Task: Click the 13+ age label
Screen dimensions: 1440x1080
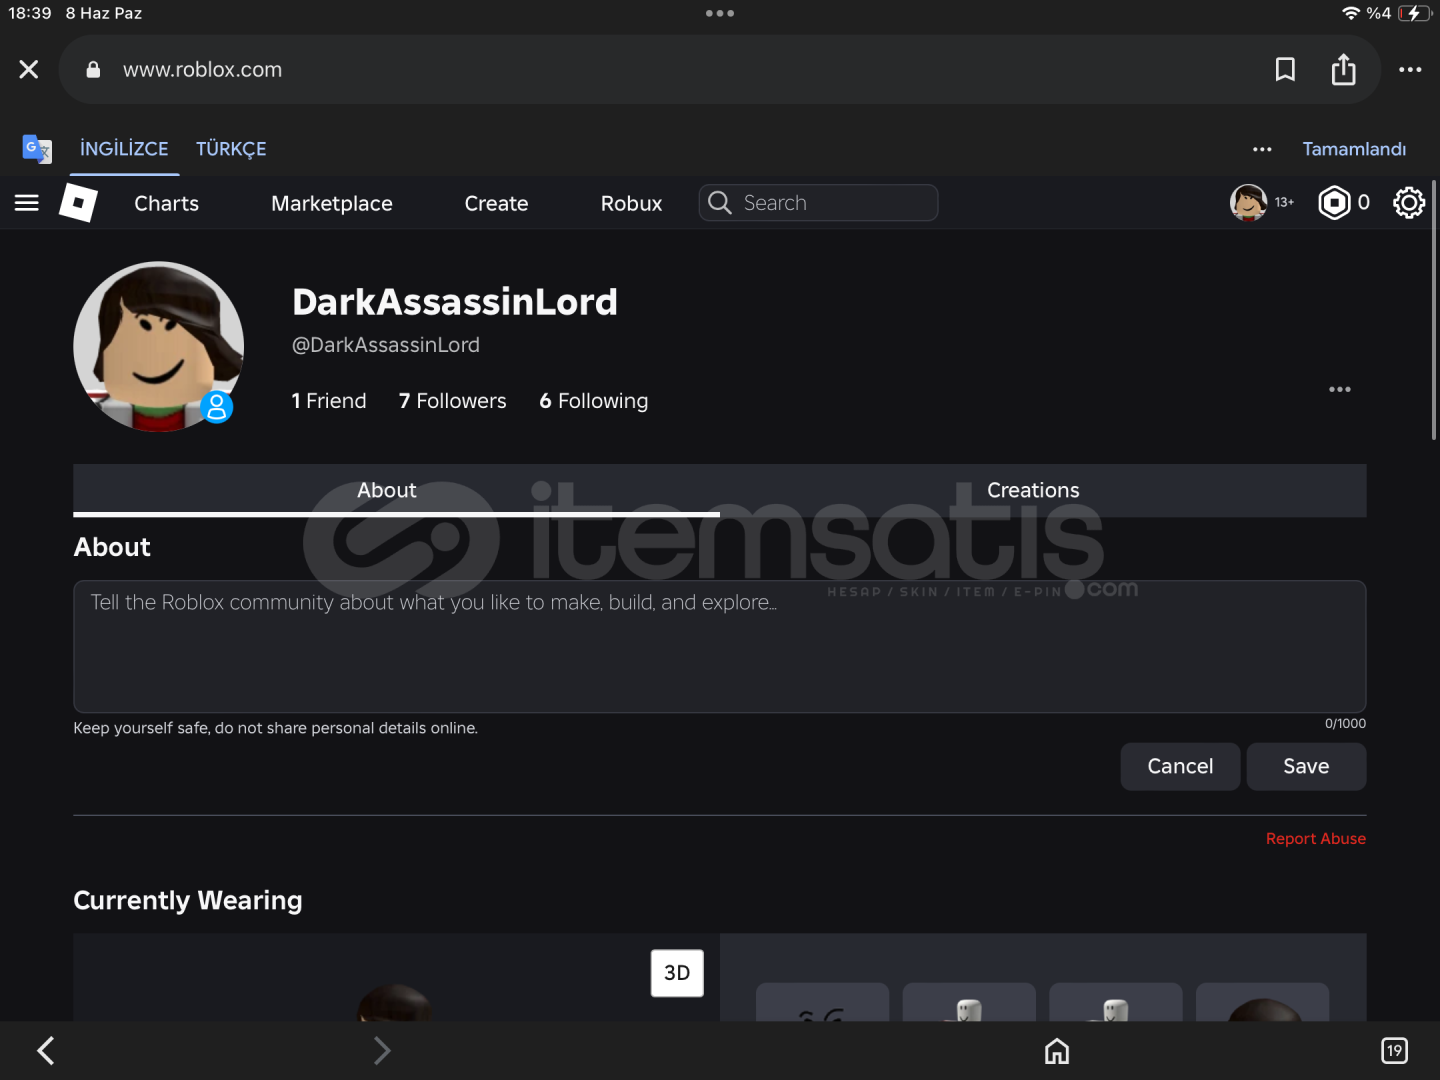Action: point(1284,203)
